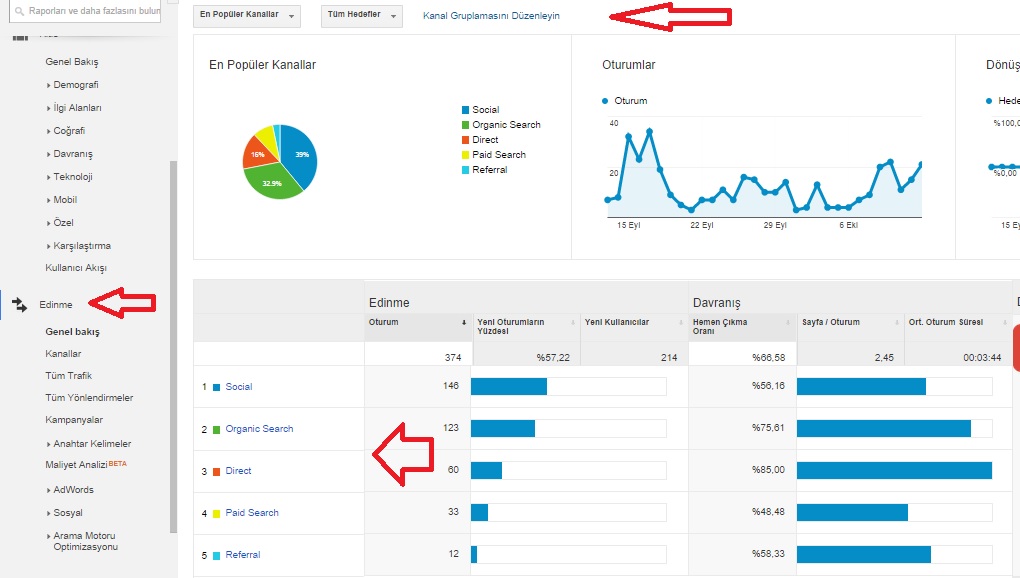Click the Referral channel link

pos(242,555)
